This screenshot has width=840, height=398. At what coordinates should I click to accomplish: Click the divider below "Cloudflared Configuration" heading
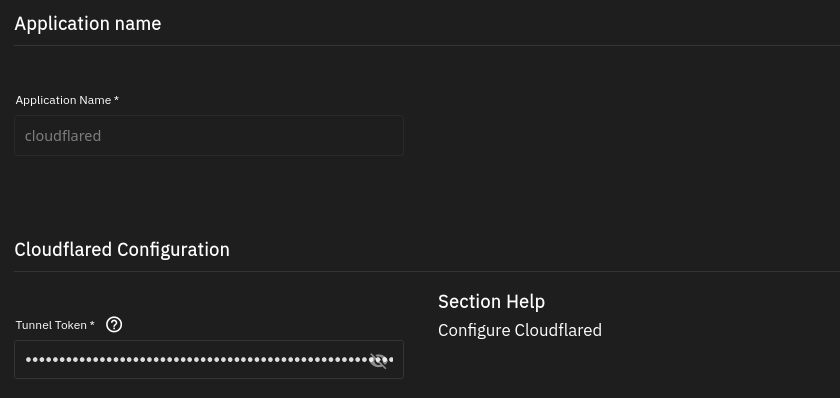427,272
